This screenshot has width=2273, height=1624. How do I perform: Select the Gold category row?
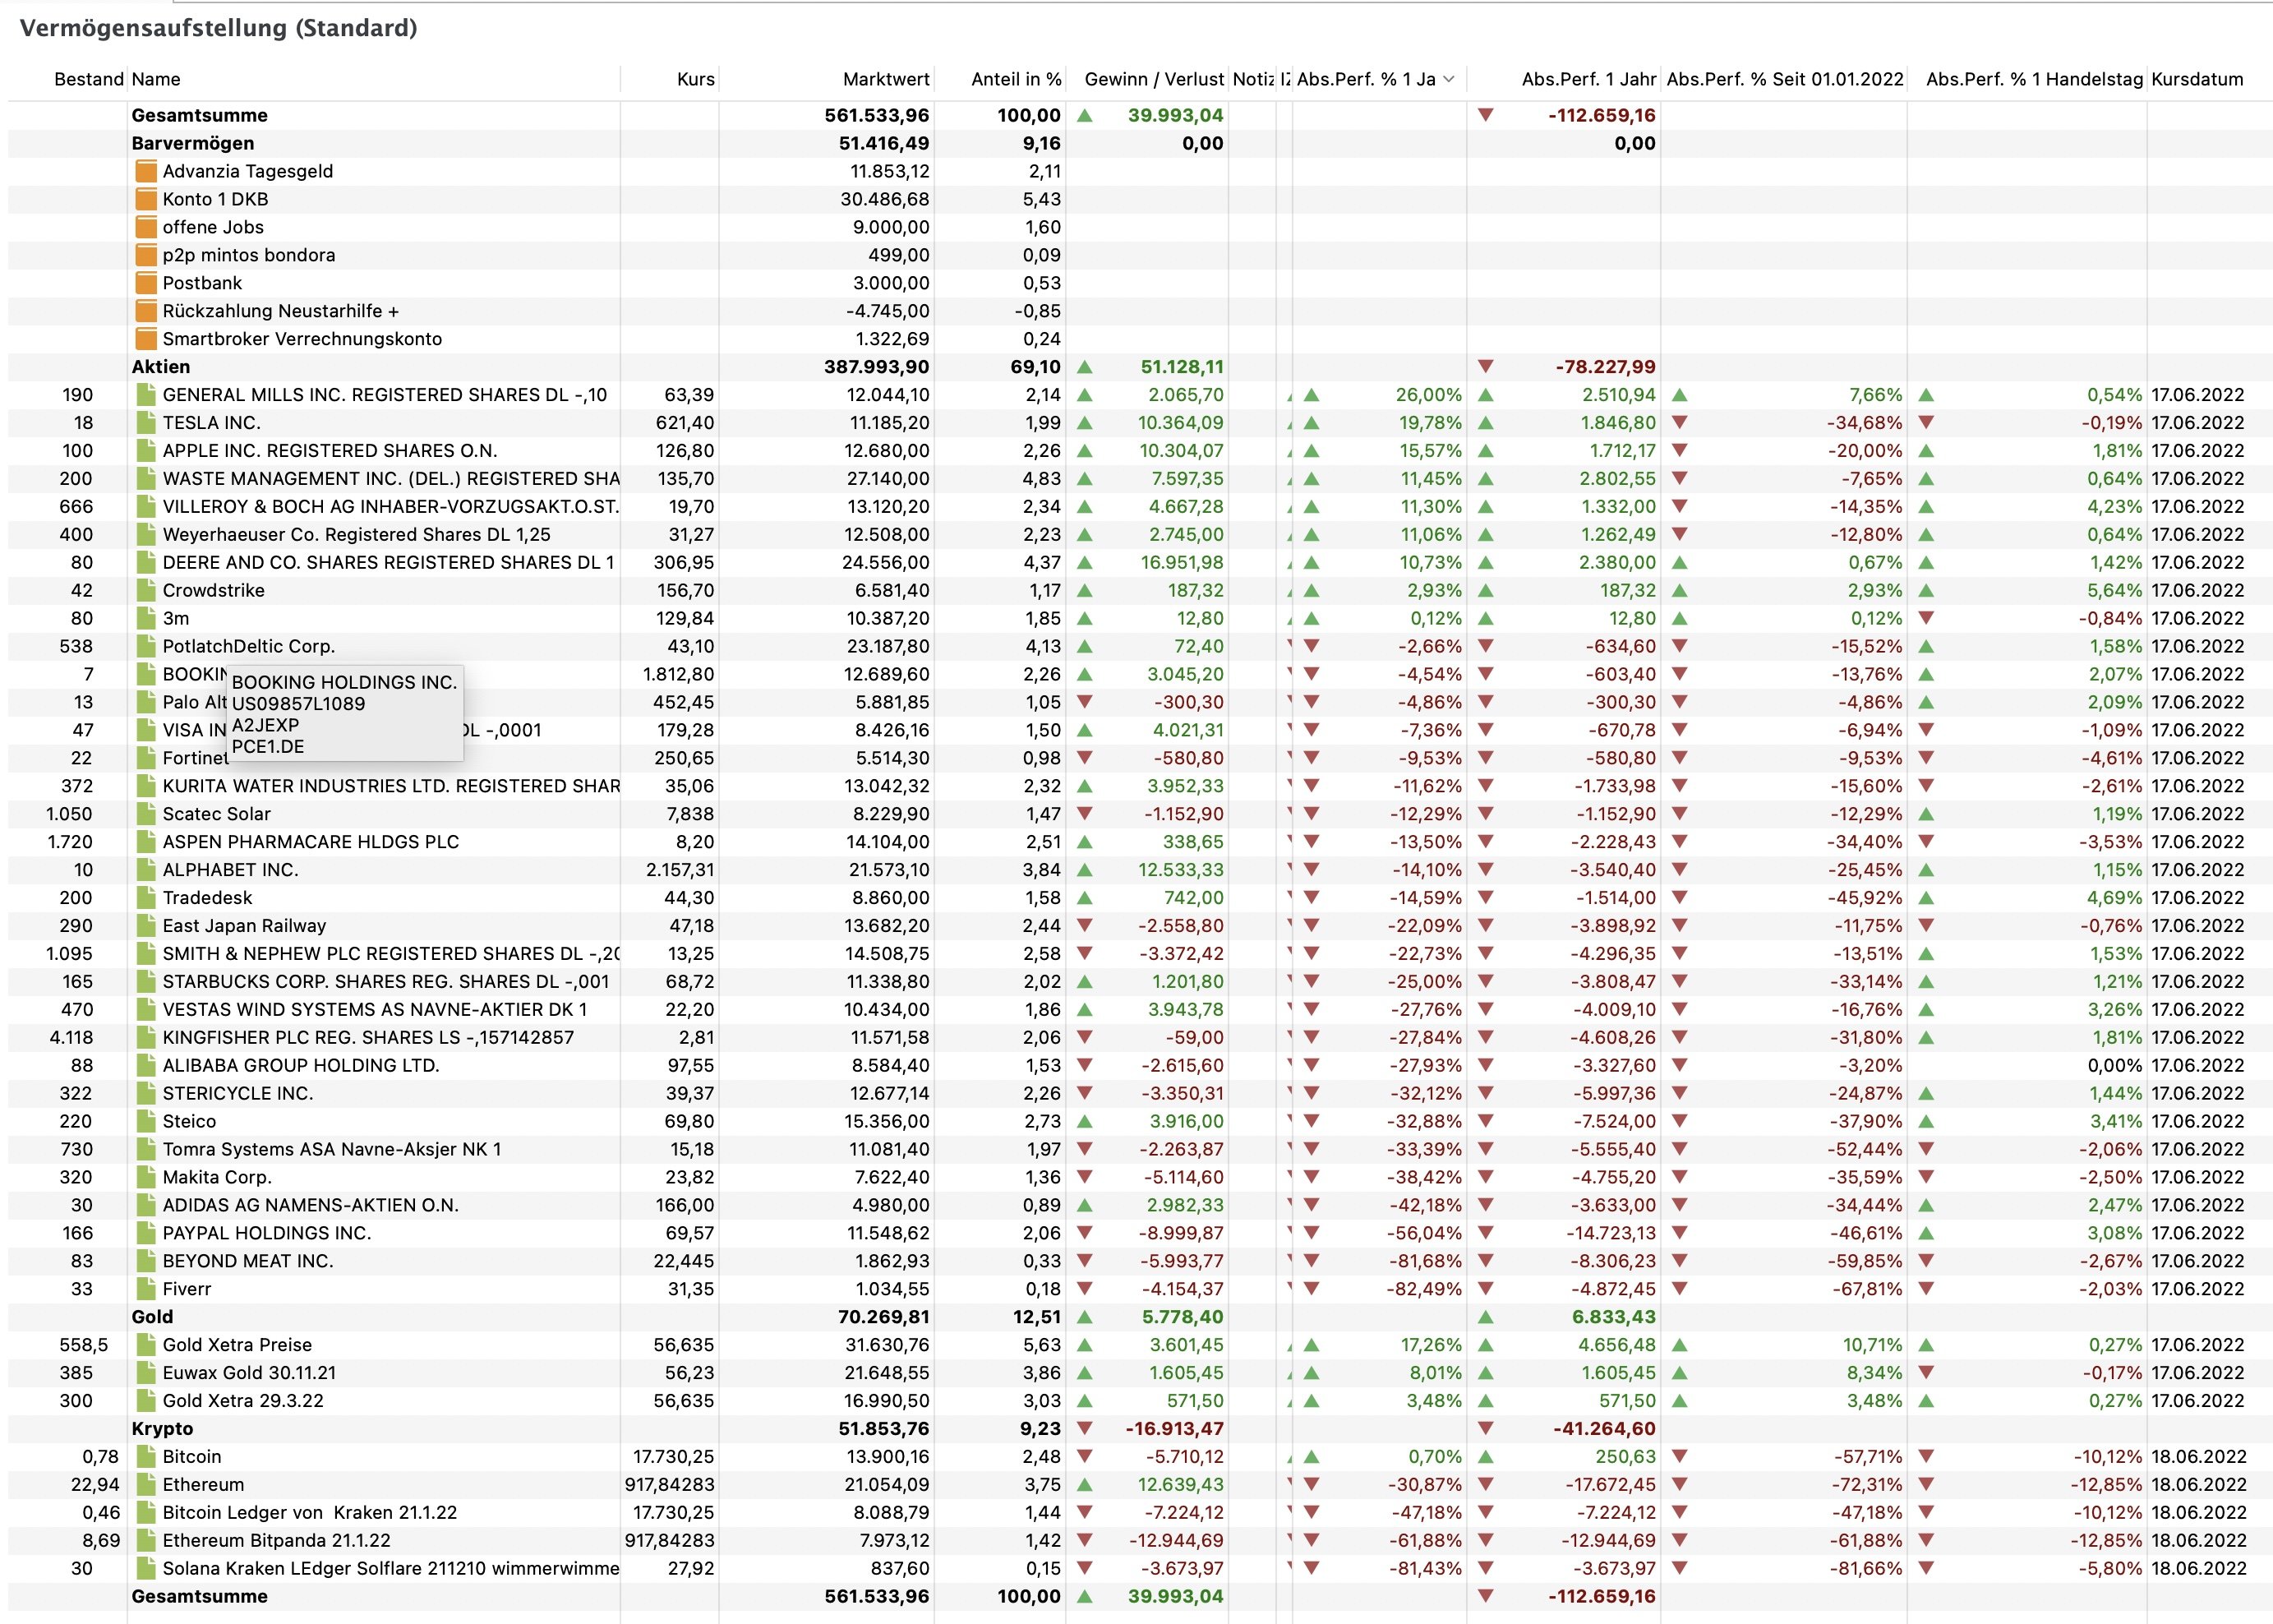(x=152, y=1317)
